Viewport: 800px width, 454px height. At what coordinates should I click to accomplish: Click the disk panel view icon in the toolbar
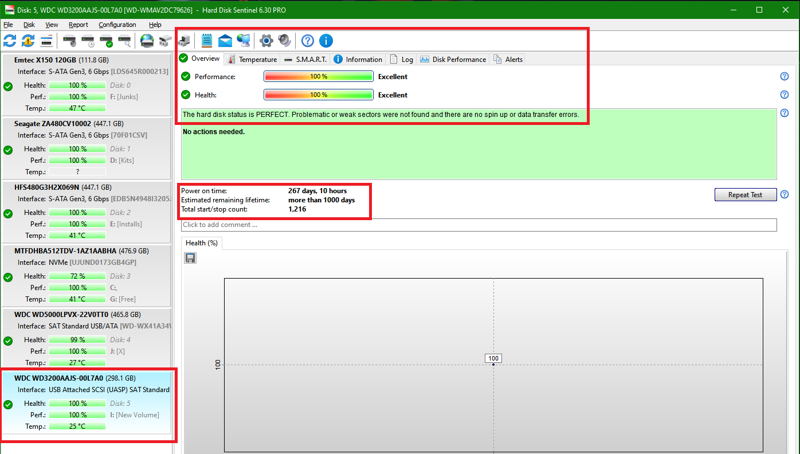46,41
